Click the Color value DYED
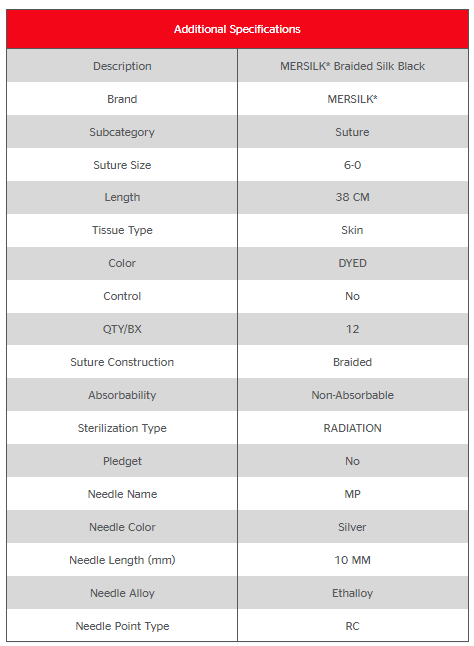The image size is (474, 646). click(353, 263)
